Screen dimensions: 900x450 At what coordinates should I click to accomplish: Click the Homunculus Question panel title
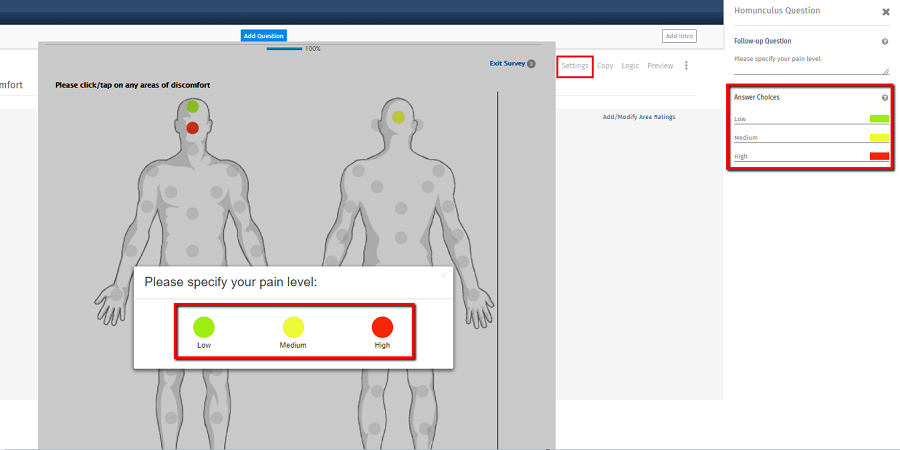point(777,10)
